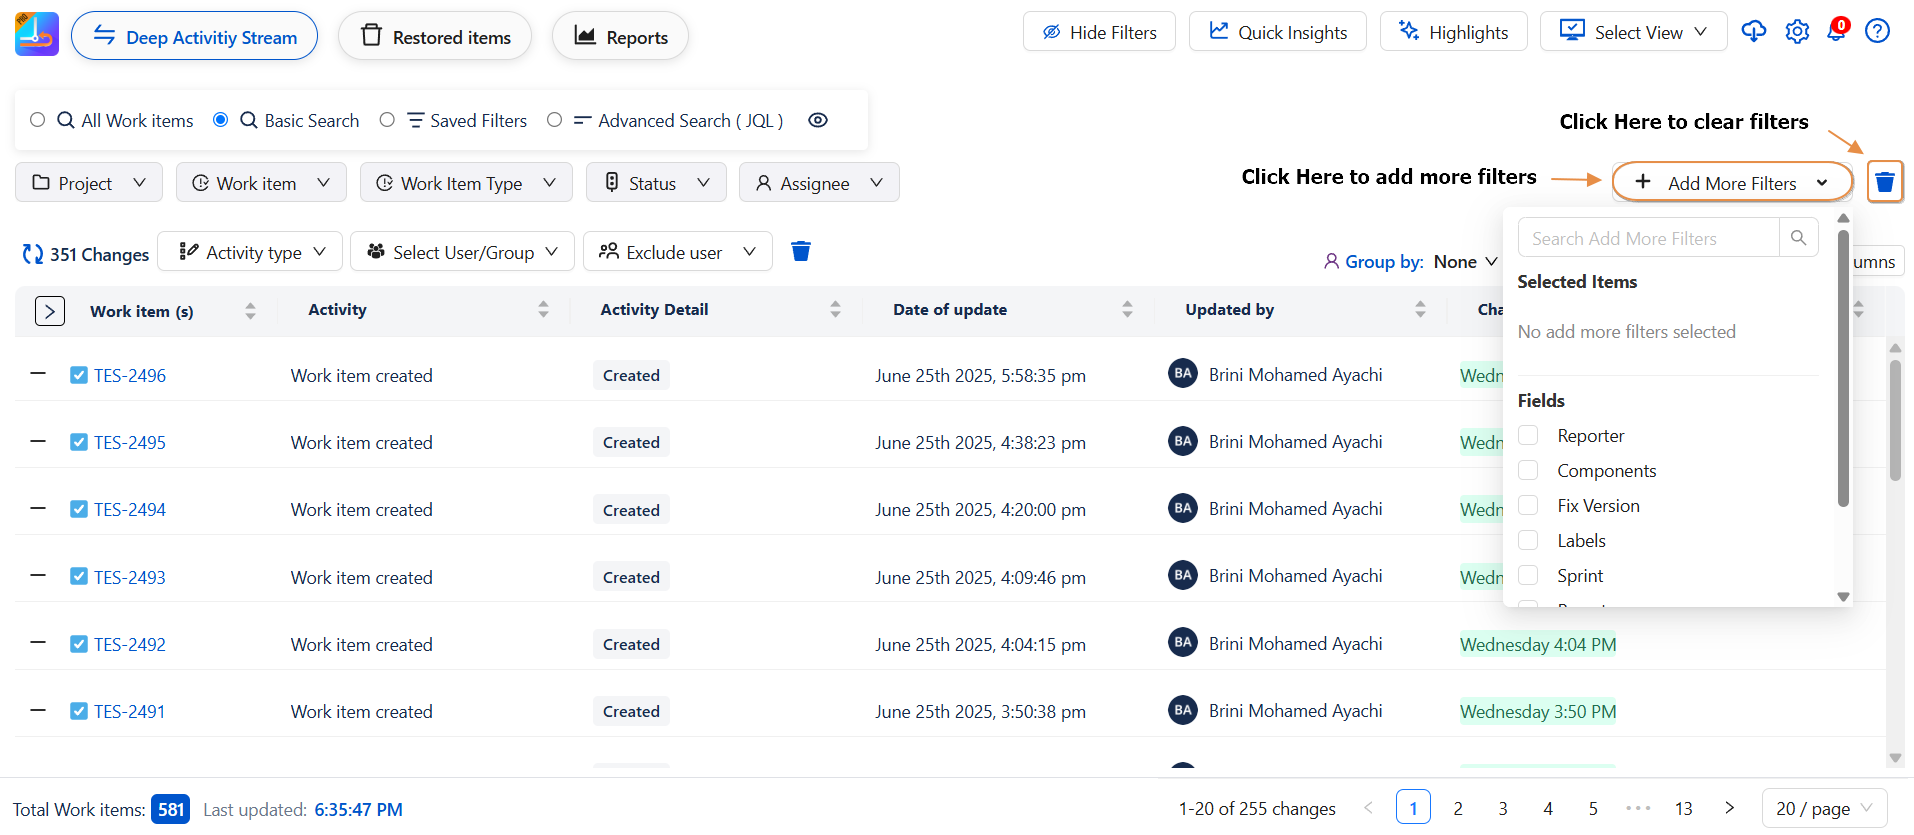Expand the Project filter dropdown
The image size is (1914, 835).
89,183
